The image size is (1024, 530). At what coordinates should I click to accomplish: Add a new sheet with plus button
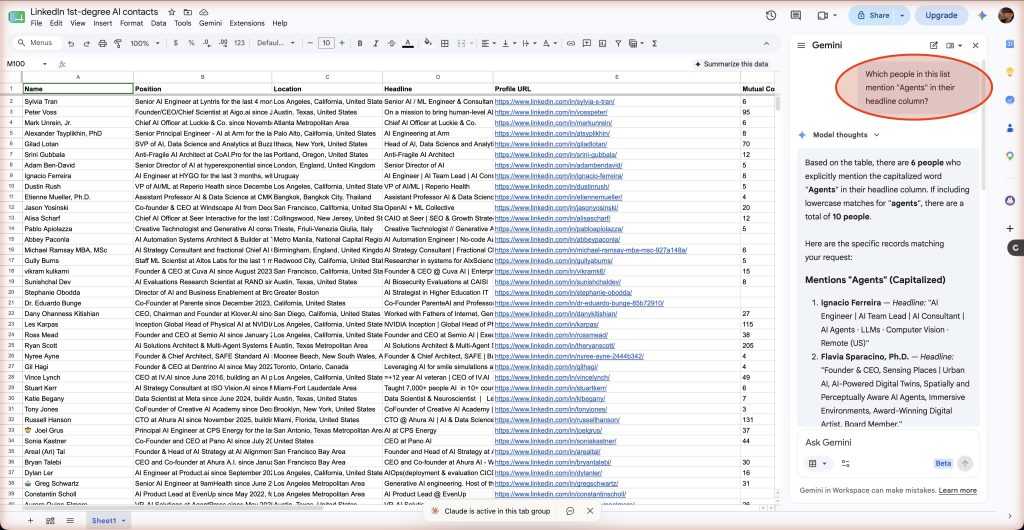pyautogui.click(x=29, y=520)
